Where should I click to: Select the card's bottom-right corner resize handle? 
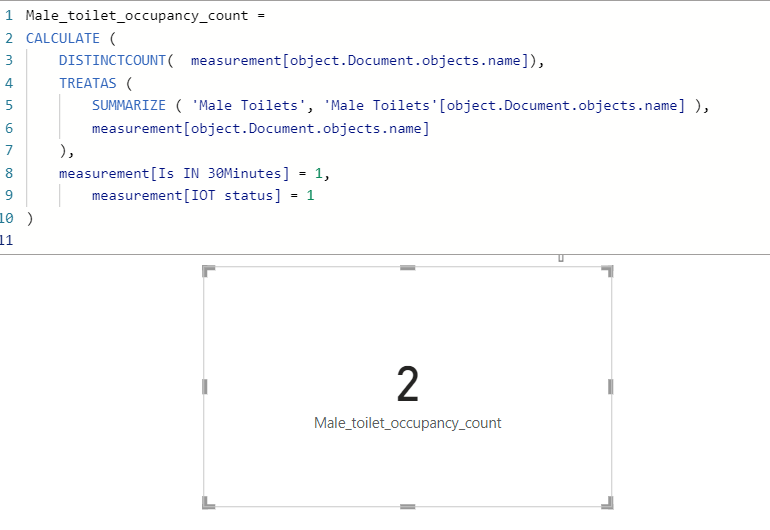tap(608, 503)
